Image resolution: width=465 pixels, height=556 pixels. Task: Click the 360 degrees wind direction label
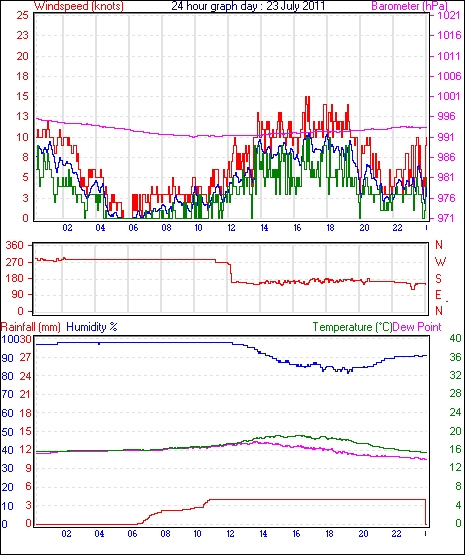15,245
